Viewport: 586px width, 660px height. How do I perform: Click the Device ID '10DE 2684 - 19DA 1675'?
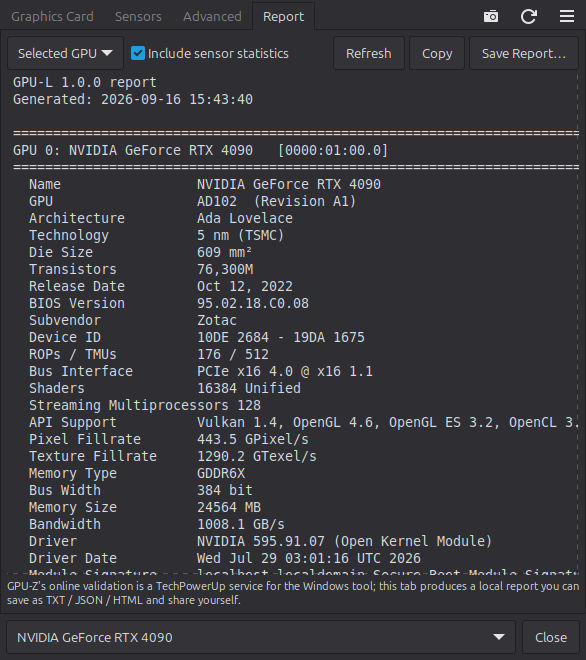coord(281,337)
